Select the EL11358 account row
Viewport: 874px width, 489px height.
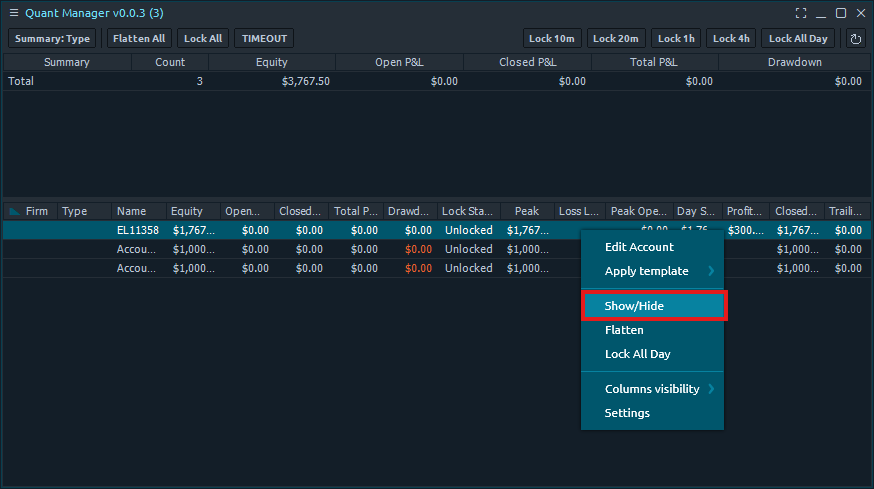(x=138, y=230)
